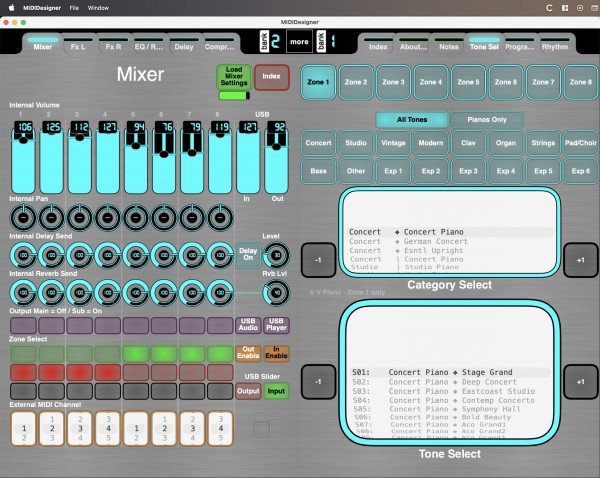Toggle USB Audio output button
The height and width of the screenshot is (478, 600).
click(248, 325)
